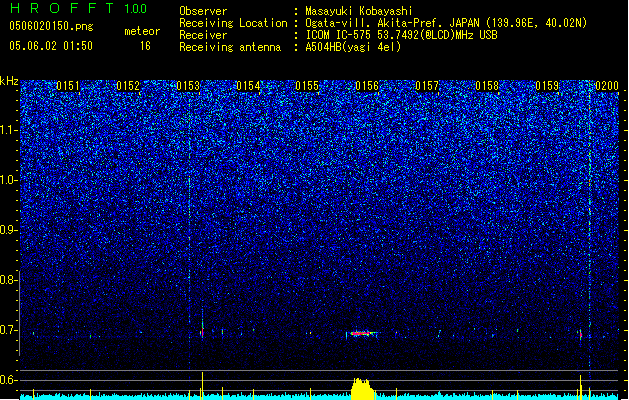Image resolution: width=629 pixels, height=400 pixels.
Task: Click the 0.7 kHz frequency axis label
Action: (9, 330)
